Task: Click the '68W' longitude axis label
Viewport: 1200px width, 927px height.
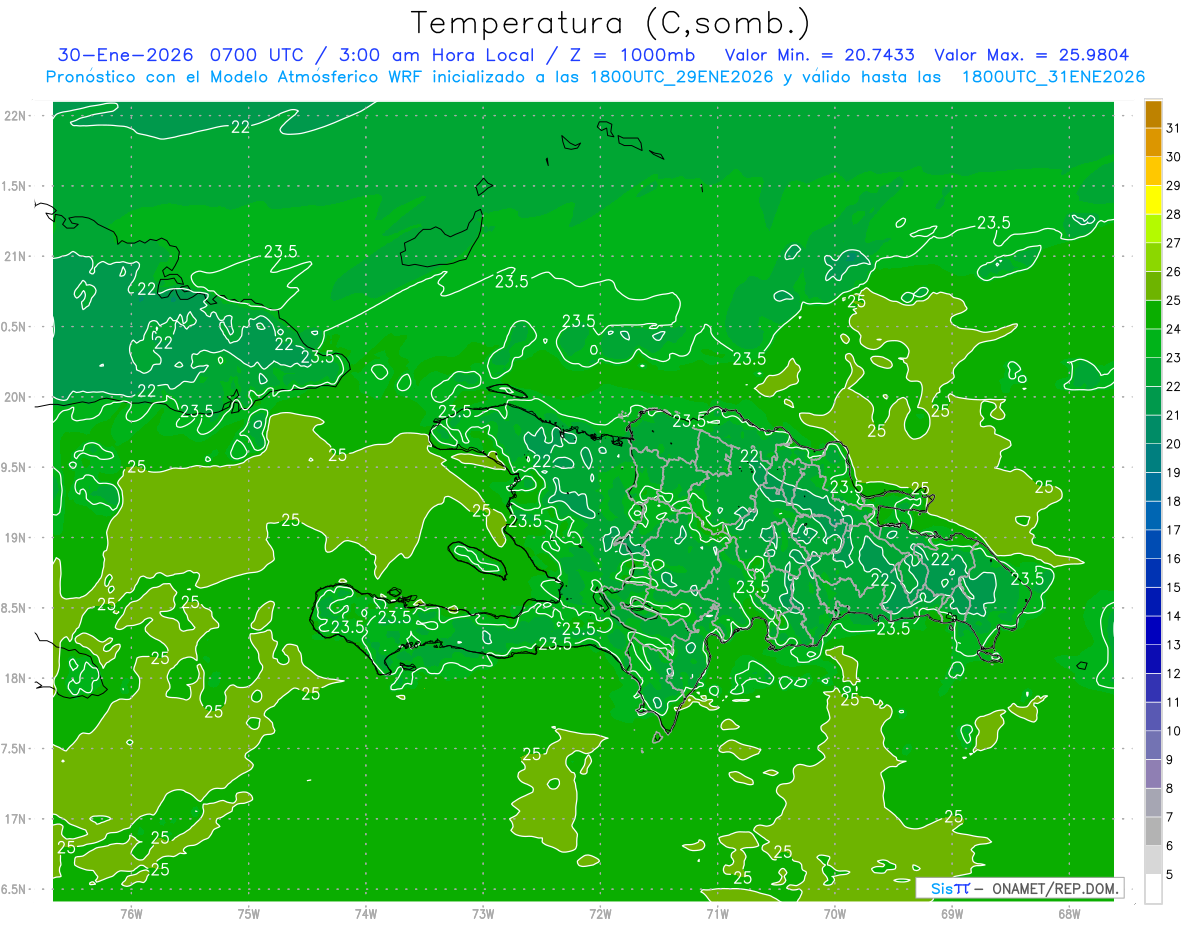Action: click(x=1069, y=913)
